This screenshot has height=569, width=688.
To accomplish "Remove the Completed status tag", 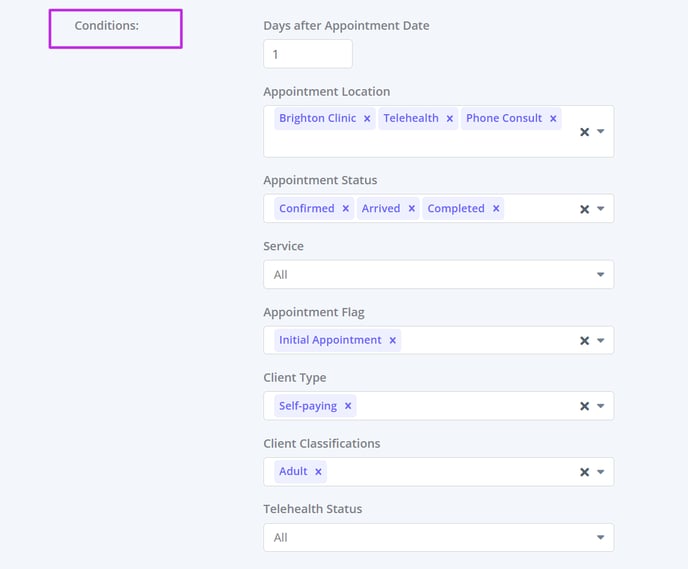I will pyautogui.click(x=496, y=208).
